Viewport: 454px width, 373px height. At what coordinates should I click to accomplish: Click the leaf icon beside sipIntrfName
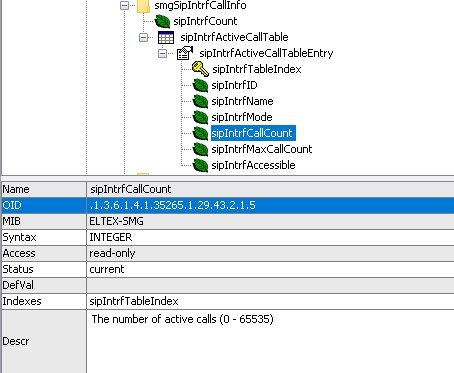(x=200, y=101)
